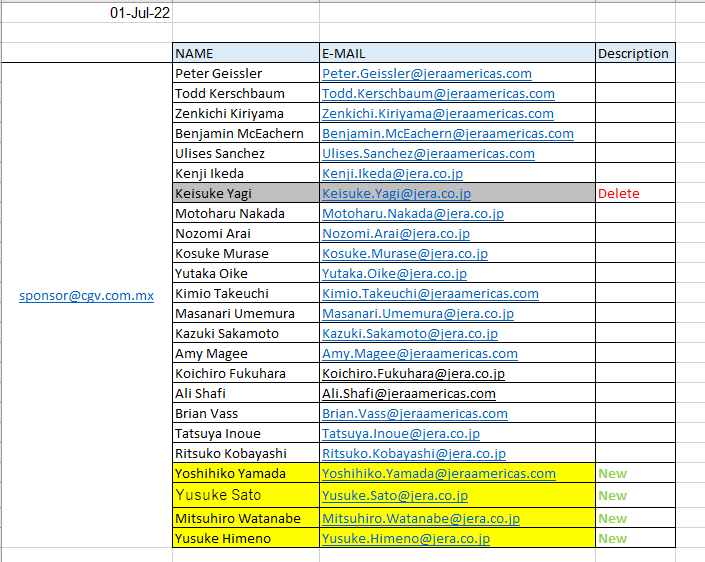Select the Masanari Umemura name cell
Image resolution: width=705 pixels, height=562 pixels.
246,313
